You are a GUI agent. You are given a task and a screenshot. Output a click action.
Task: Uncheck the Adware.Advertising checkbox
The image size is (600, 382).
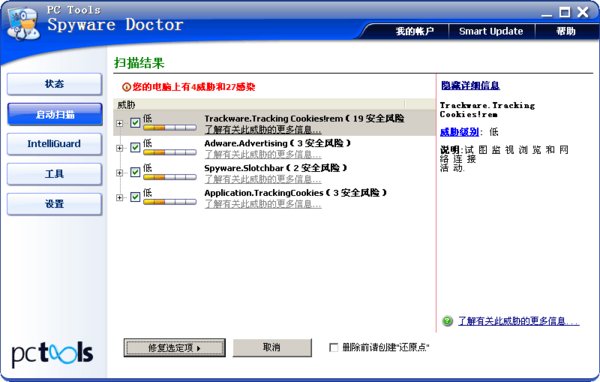135,147
